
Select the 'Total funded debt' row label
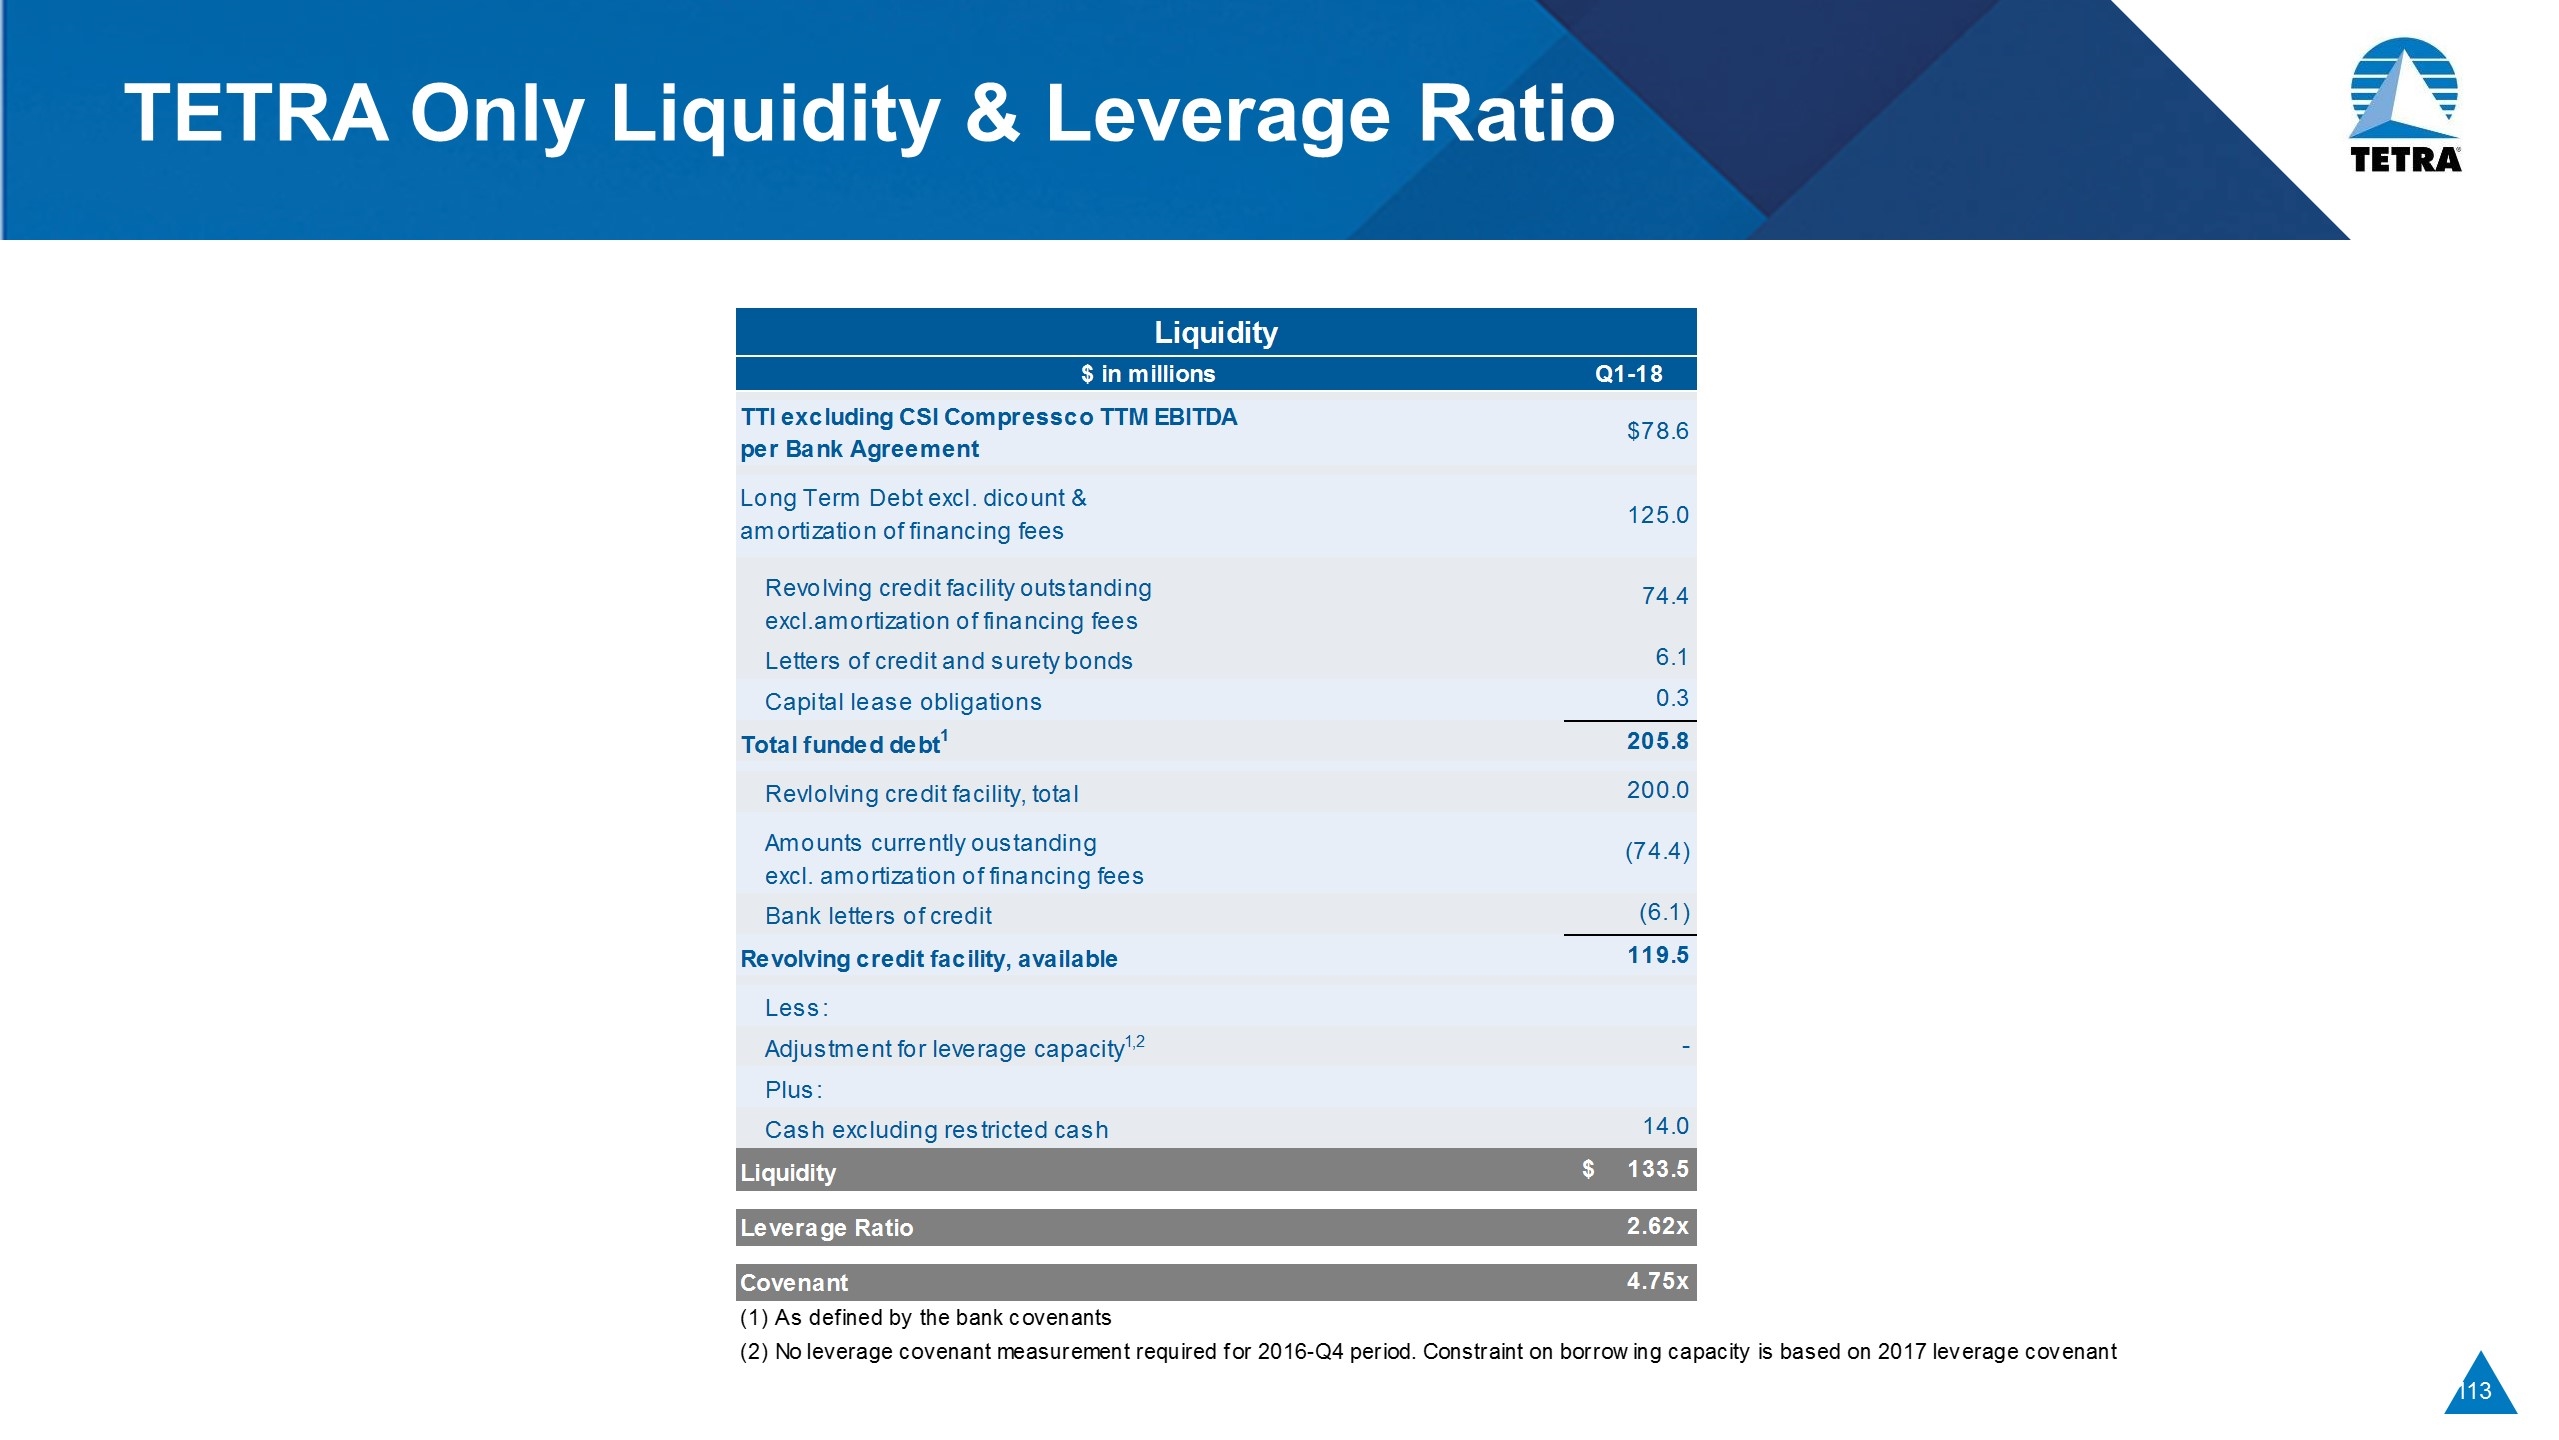pyautogui.click(x=844, y=743)
